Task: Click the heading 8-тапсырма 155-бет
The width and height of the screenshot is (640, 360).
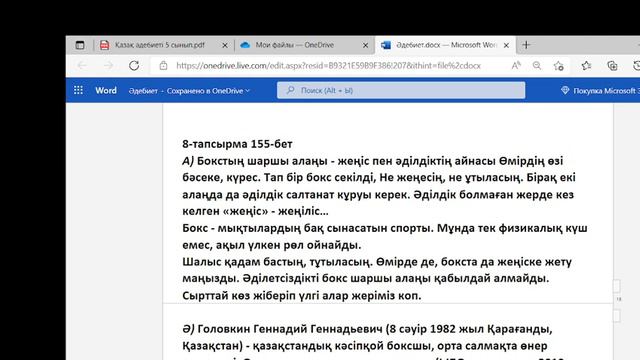Action: 237,144
